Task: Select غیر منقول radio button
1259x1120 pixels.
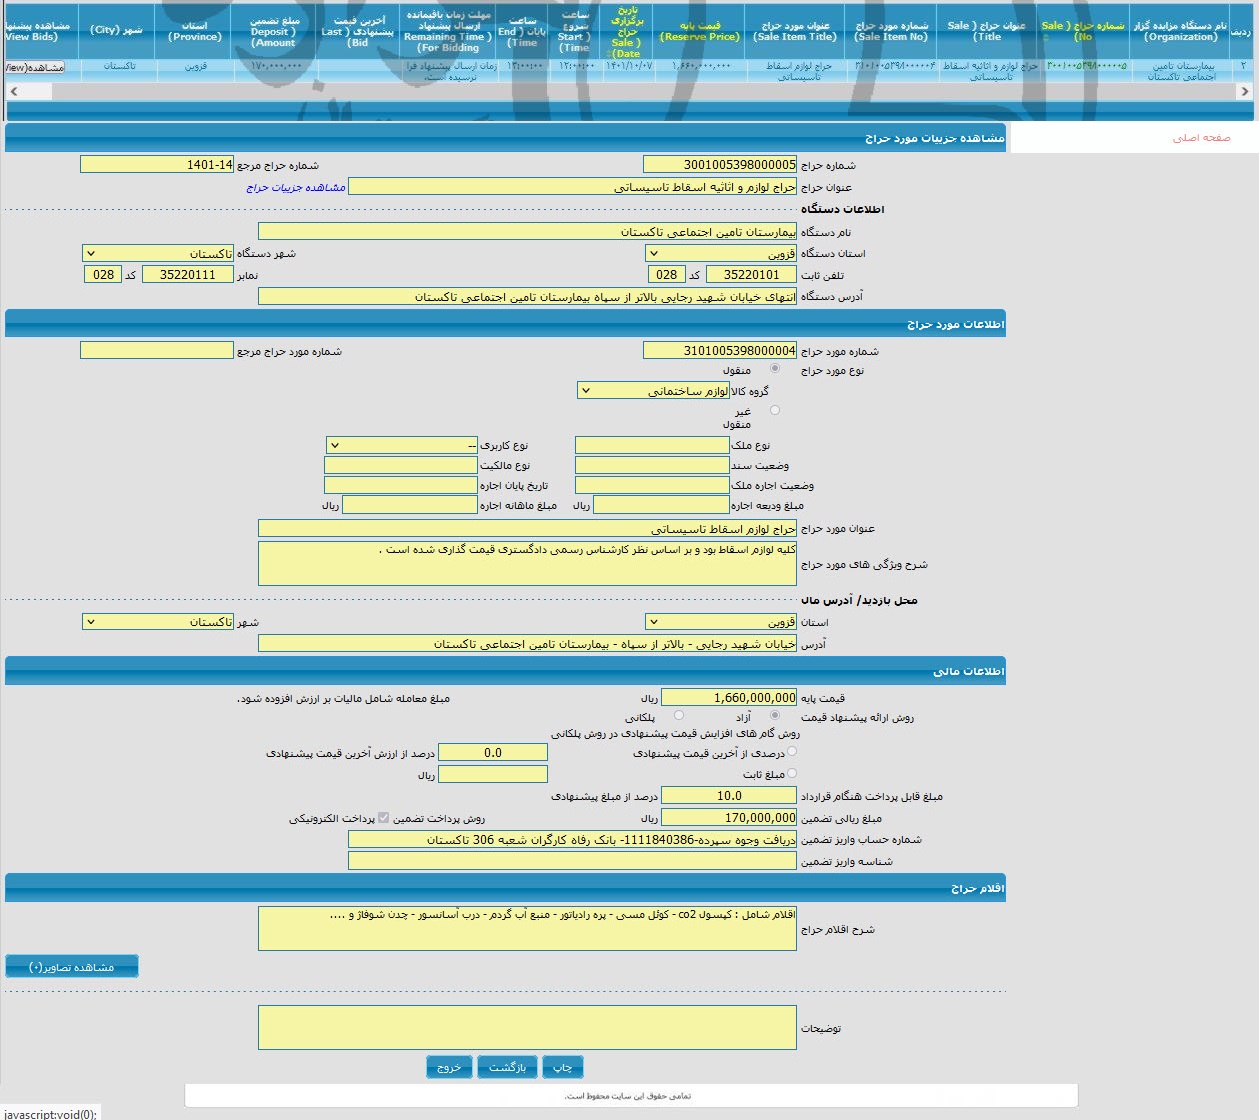Action: [775, 410]
